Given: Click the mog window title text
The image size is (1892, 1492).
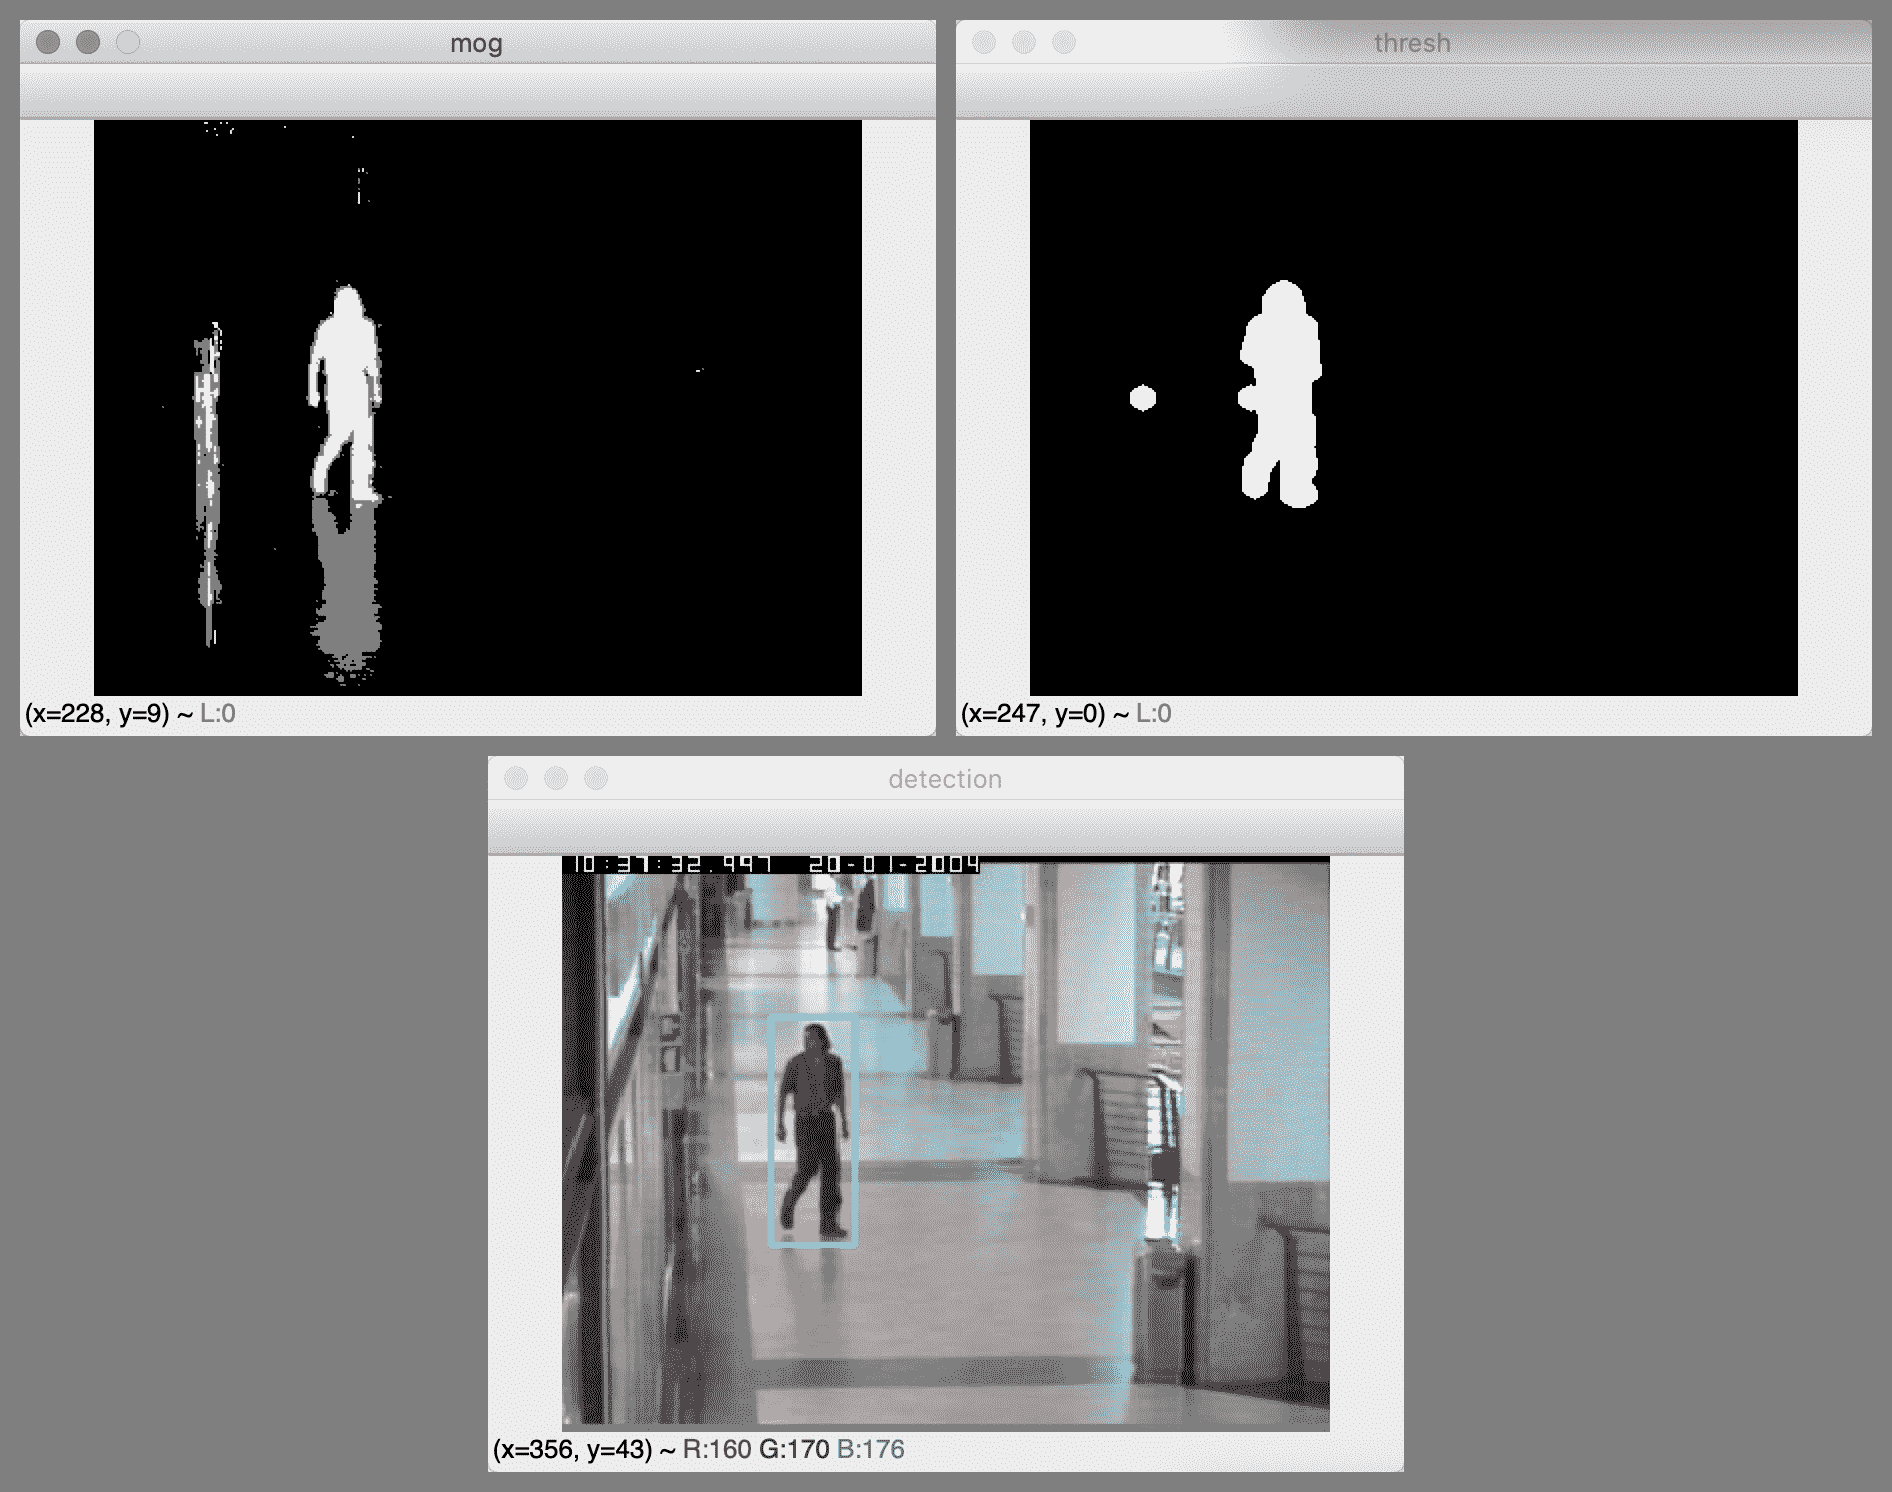Looking at the screenshot, I should click(476, 43).
